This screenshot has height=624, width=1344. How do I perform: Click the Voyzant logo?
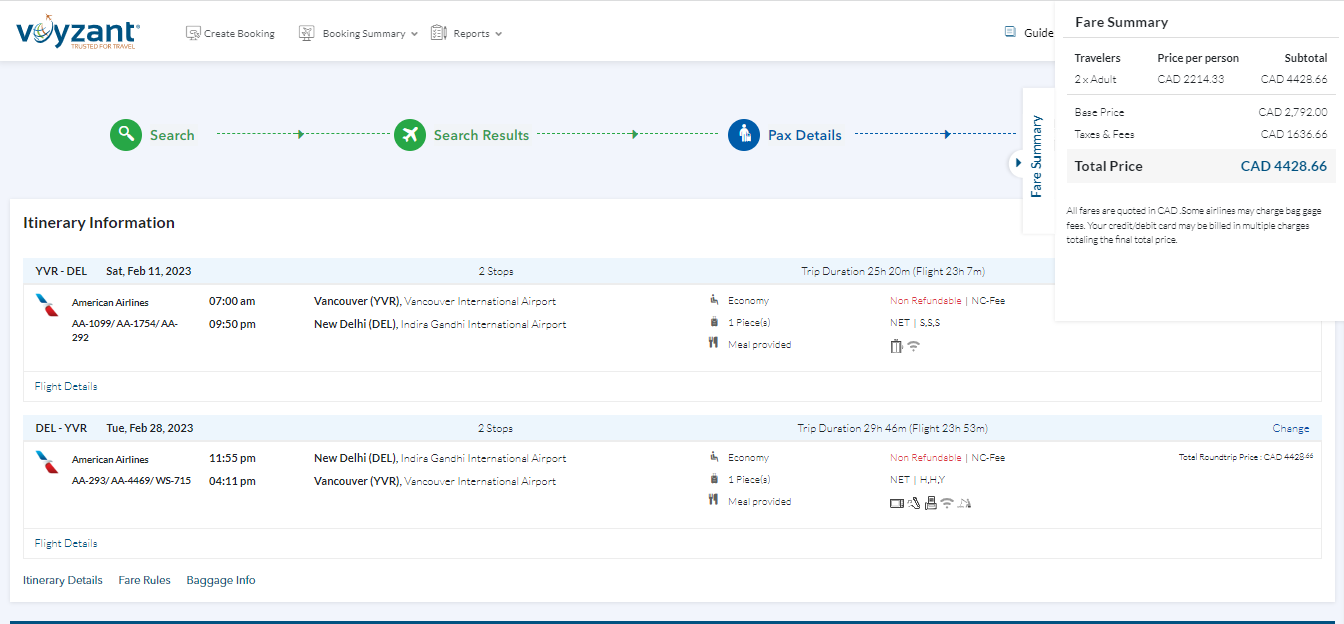click(78, 32)
